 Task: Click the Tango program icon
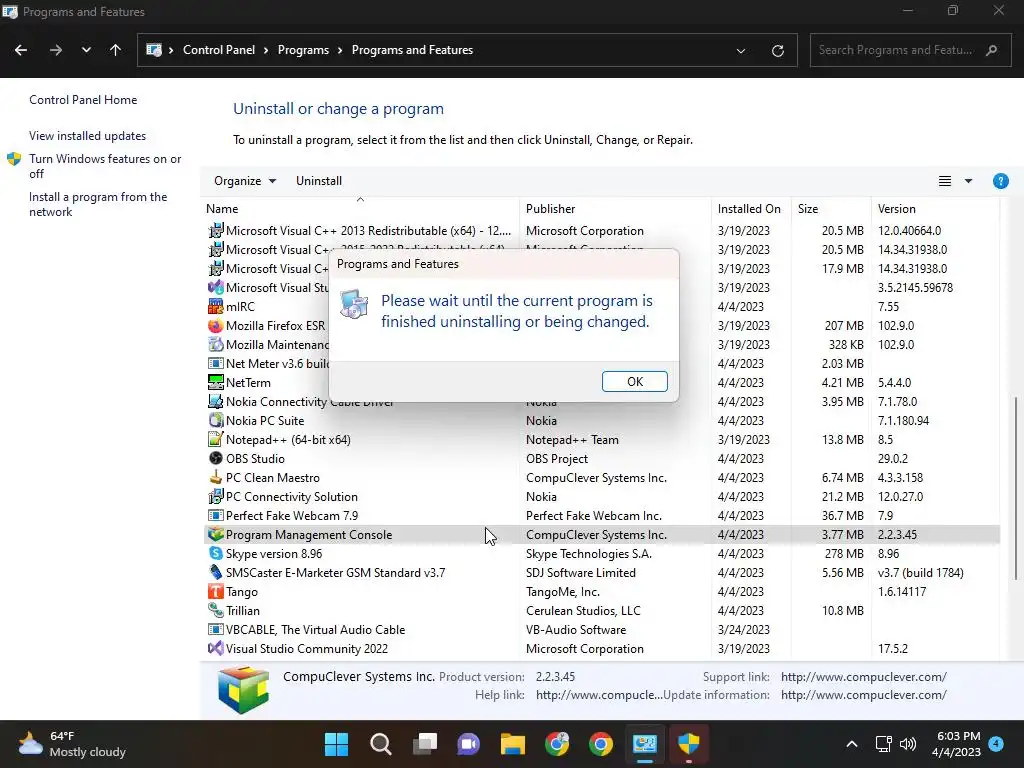pos(216,591)
